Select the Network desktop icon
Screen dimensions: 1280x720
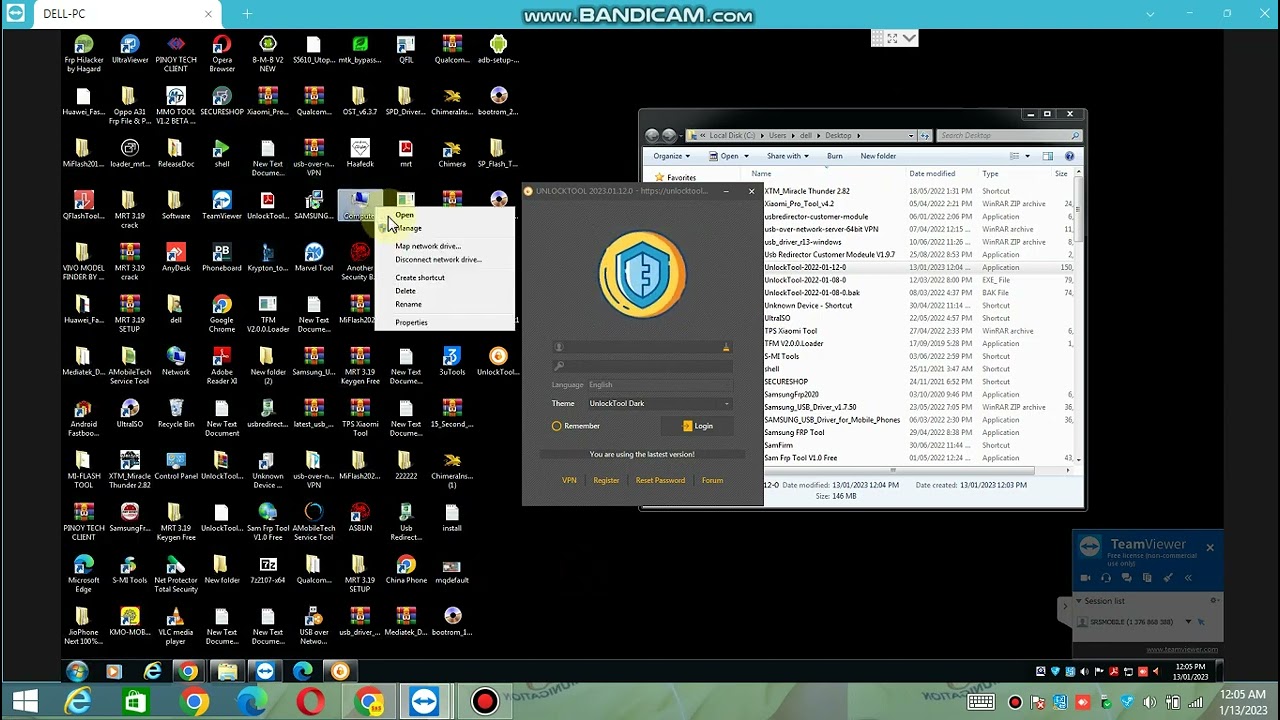[176, 362]
